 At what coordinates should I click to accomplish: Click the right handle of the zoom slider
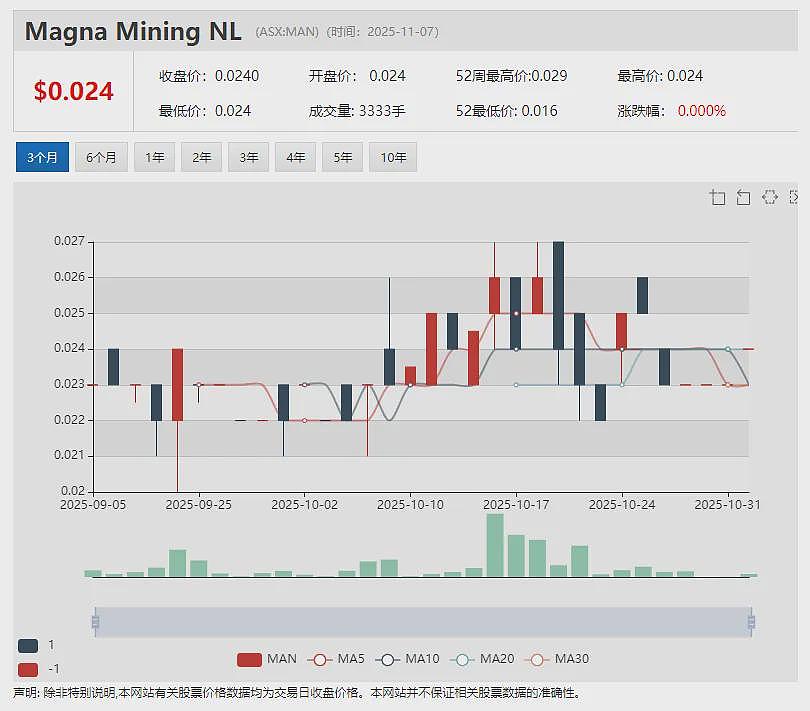point(751,622)
